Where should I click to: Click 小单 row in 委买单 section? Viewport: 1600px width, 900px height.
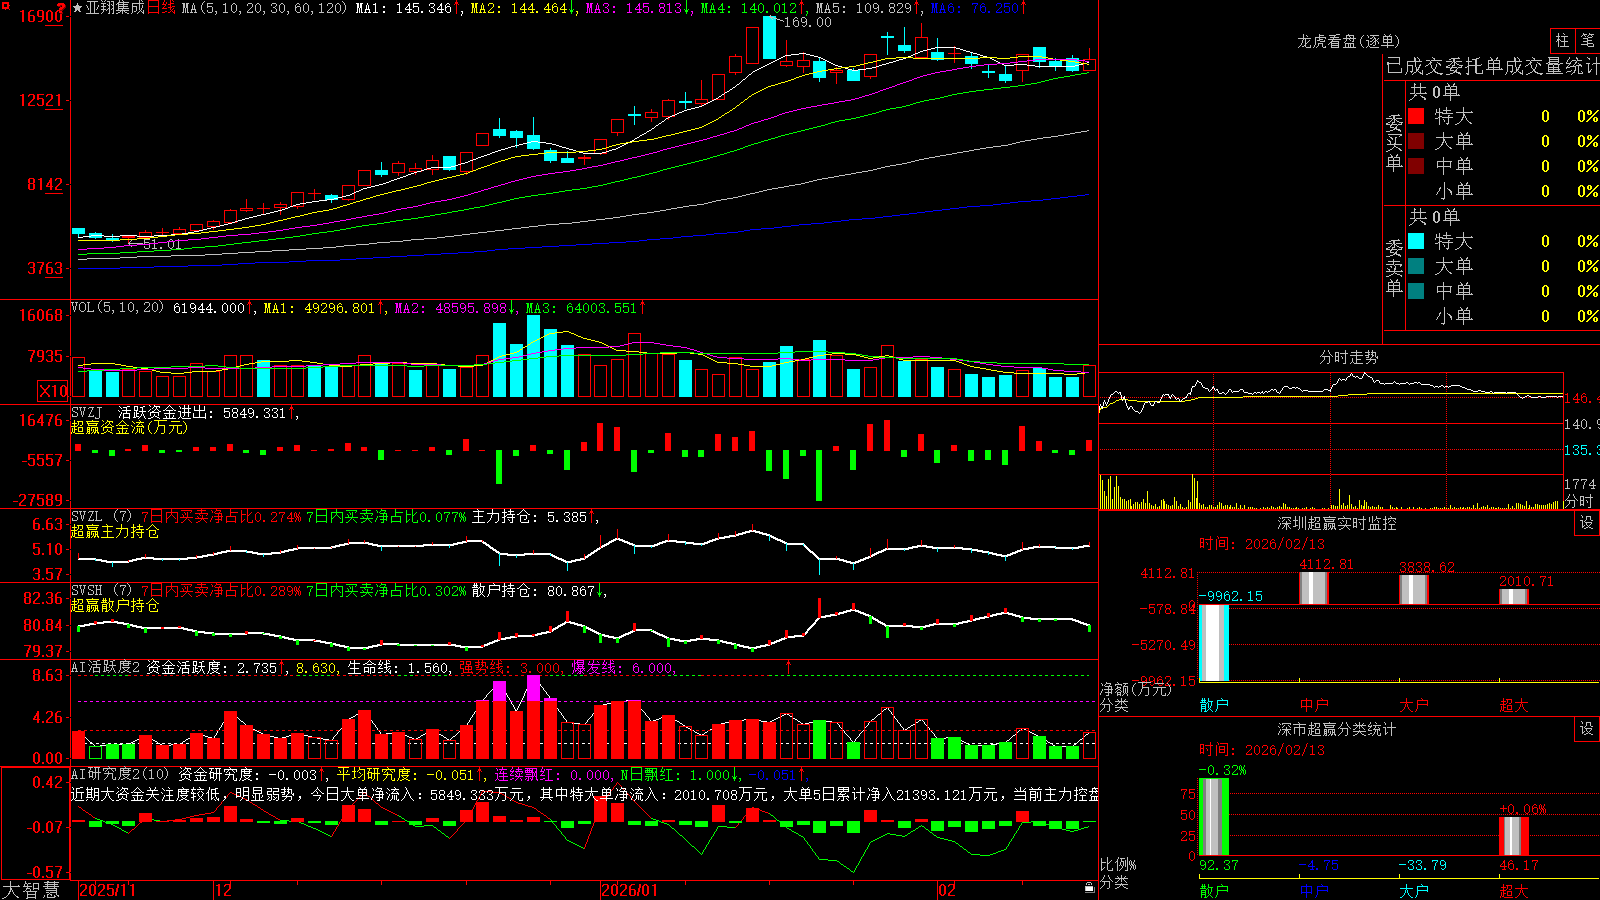tap(1503, 191)
